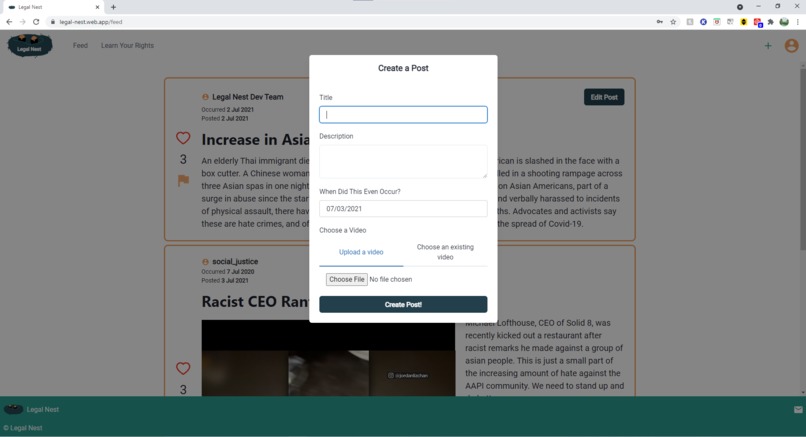806x437 pixels.
Task: Click the footer Legal Nest logo
Action: point(14,409)
